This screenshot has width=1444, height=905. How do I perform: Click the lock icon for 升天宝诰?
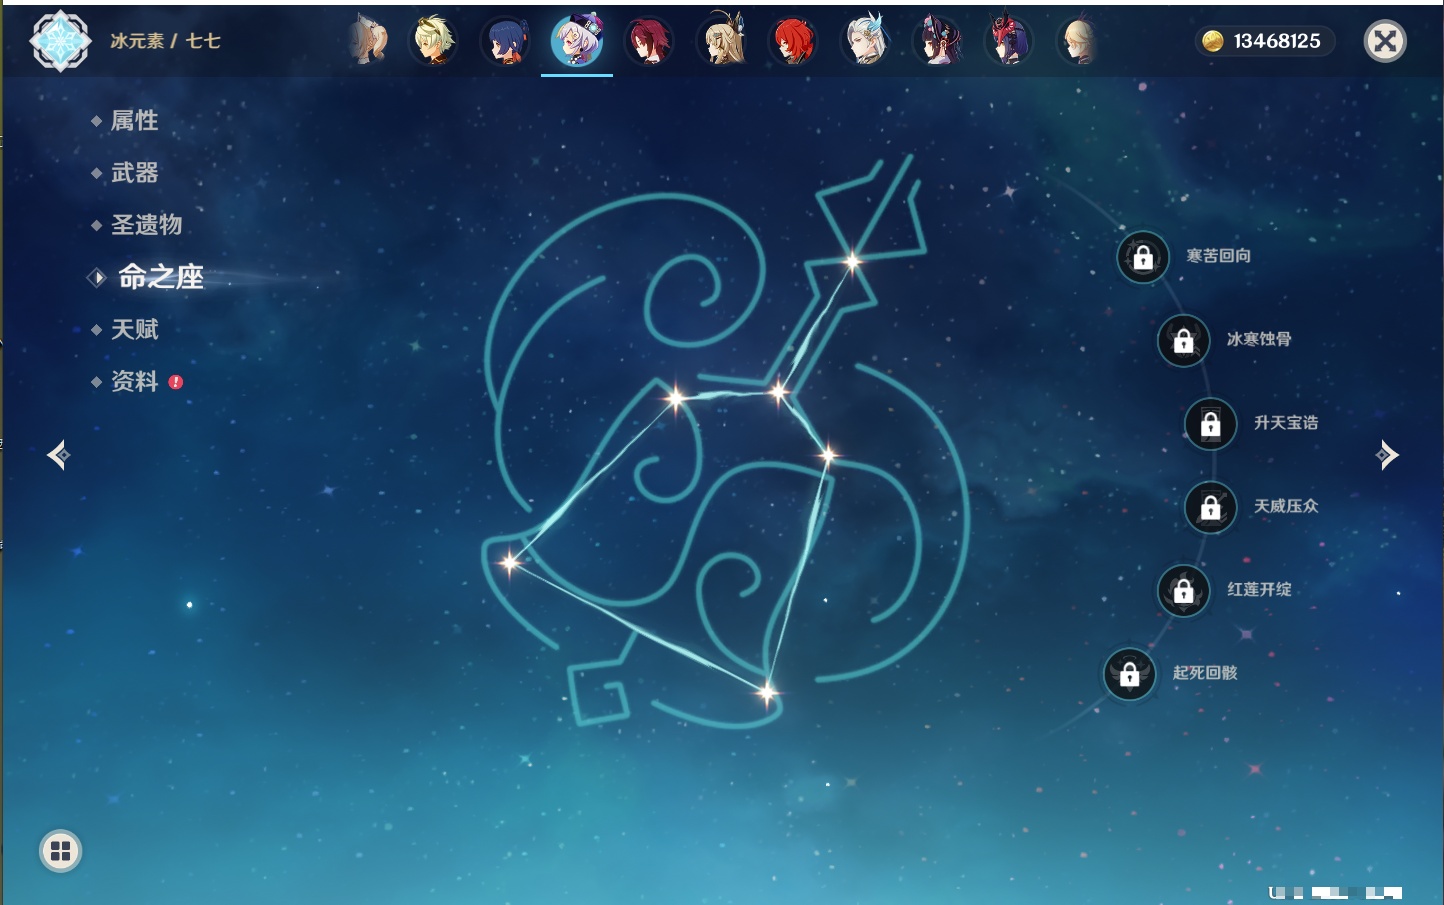tap(1210, 423)
